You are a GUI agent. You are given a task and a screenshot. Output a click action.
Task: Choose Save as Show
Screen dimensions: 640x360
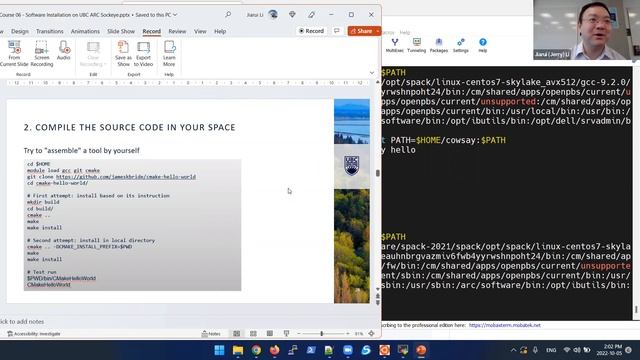click(123, 54)
